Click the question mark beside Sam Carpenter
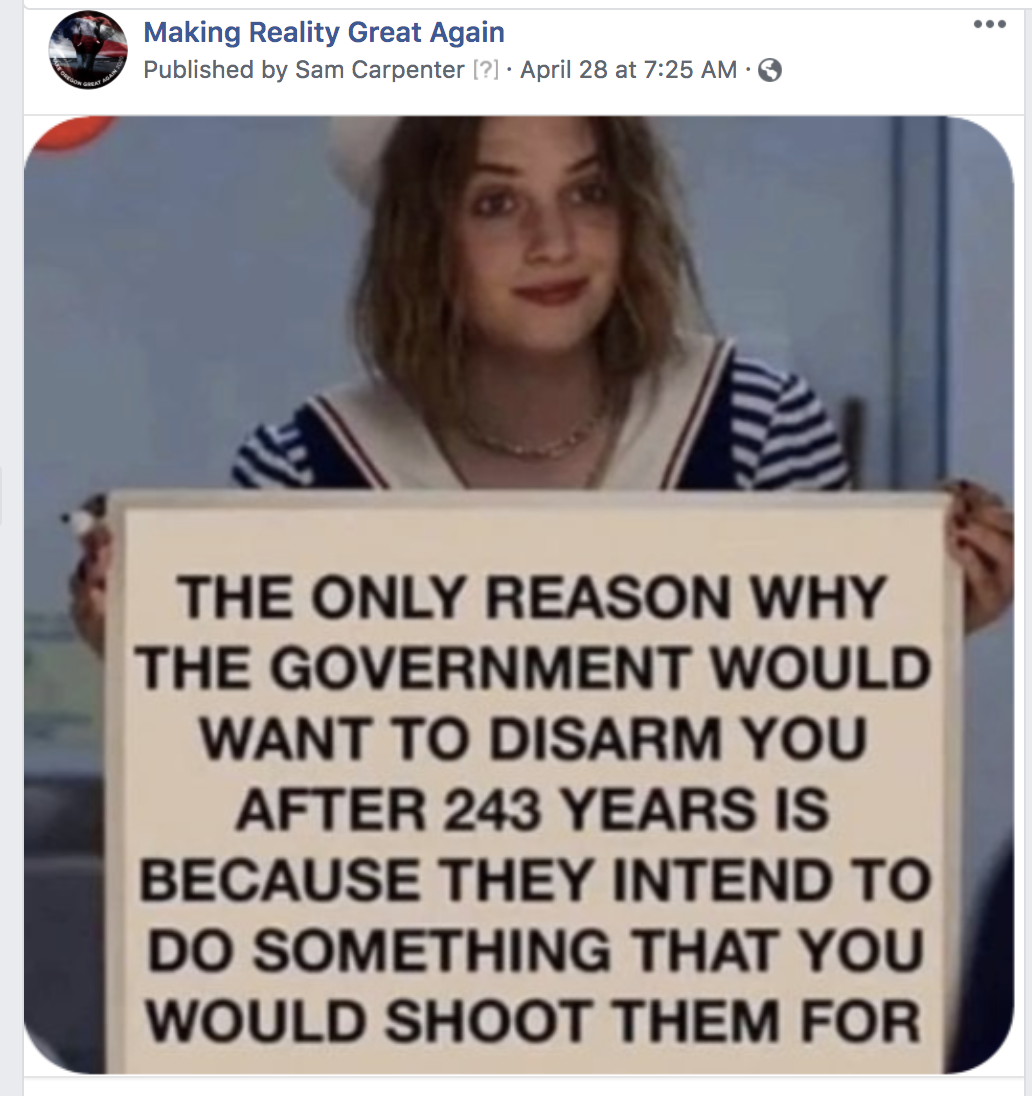The image size is (1032, 1096). click(486, 70)
